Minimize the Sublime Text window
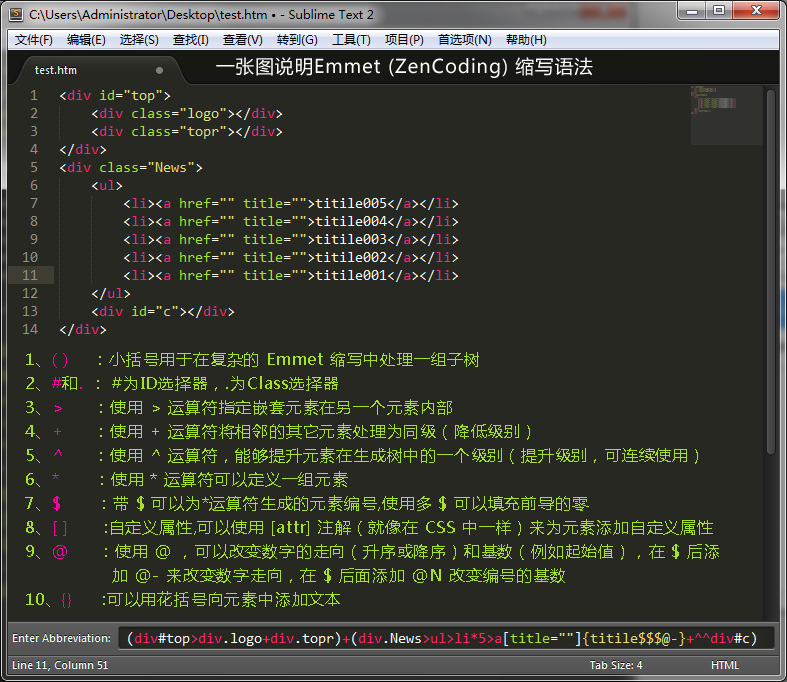Screen dimensions: 787x682 (x=692, y=11)
